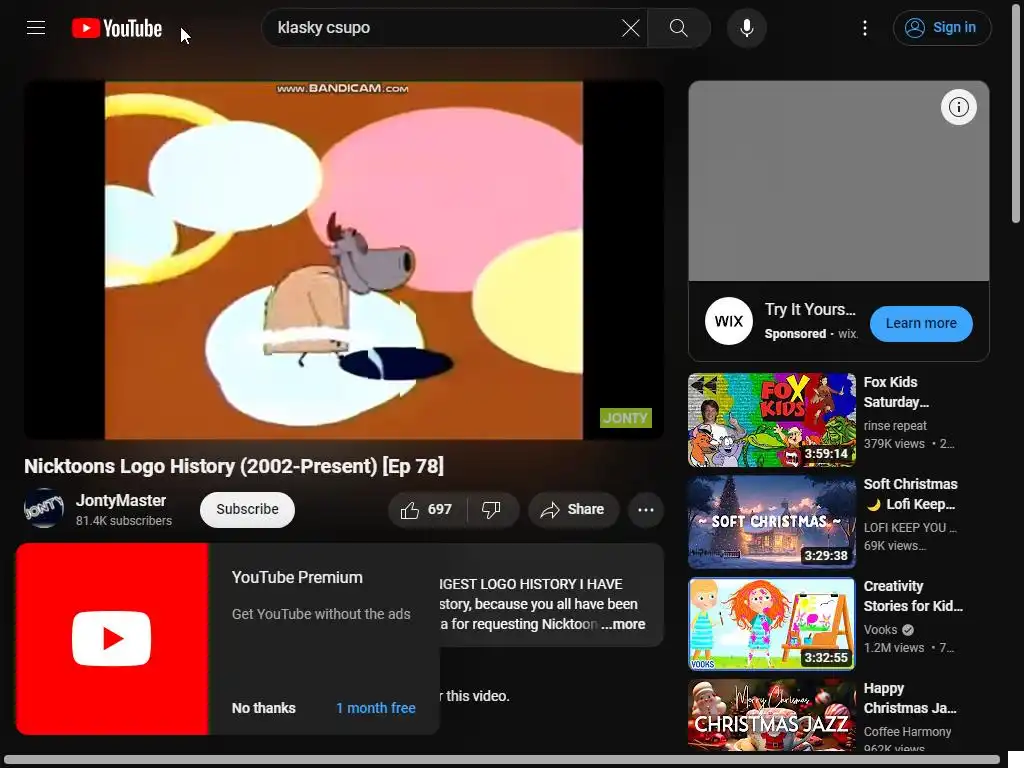The width and height of the screenshot is (1024, 768).
Task: Open the hamburger guide menu
Action: tap(36, 27)
